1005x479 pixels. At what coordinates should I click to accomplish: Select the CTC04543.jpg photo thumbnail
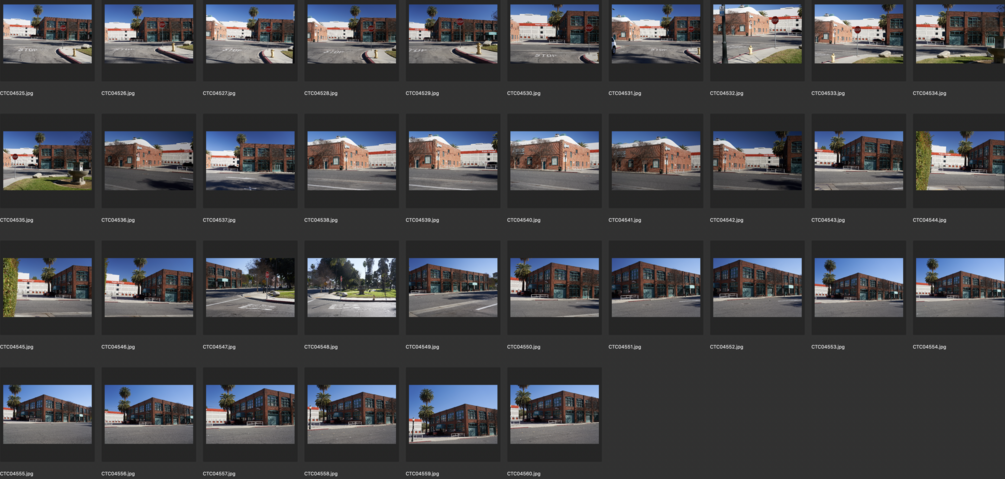click(859, 161)
